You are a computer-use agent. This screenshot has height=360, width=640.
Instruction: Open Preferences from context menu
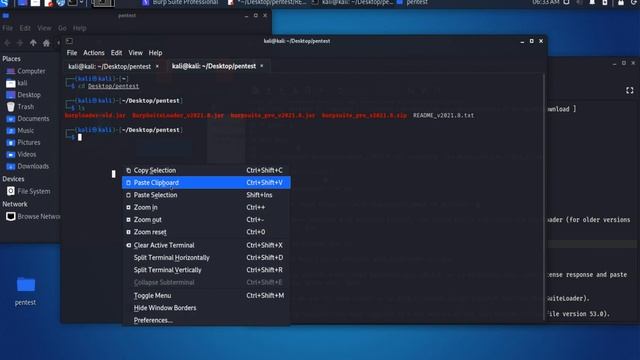coord(206,320)
